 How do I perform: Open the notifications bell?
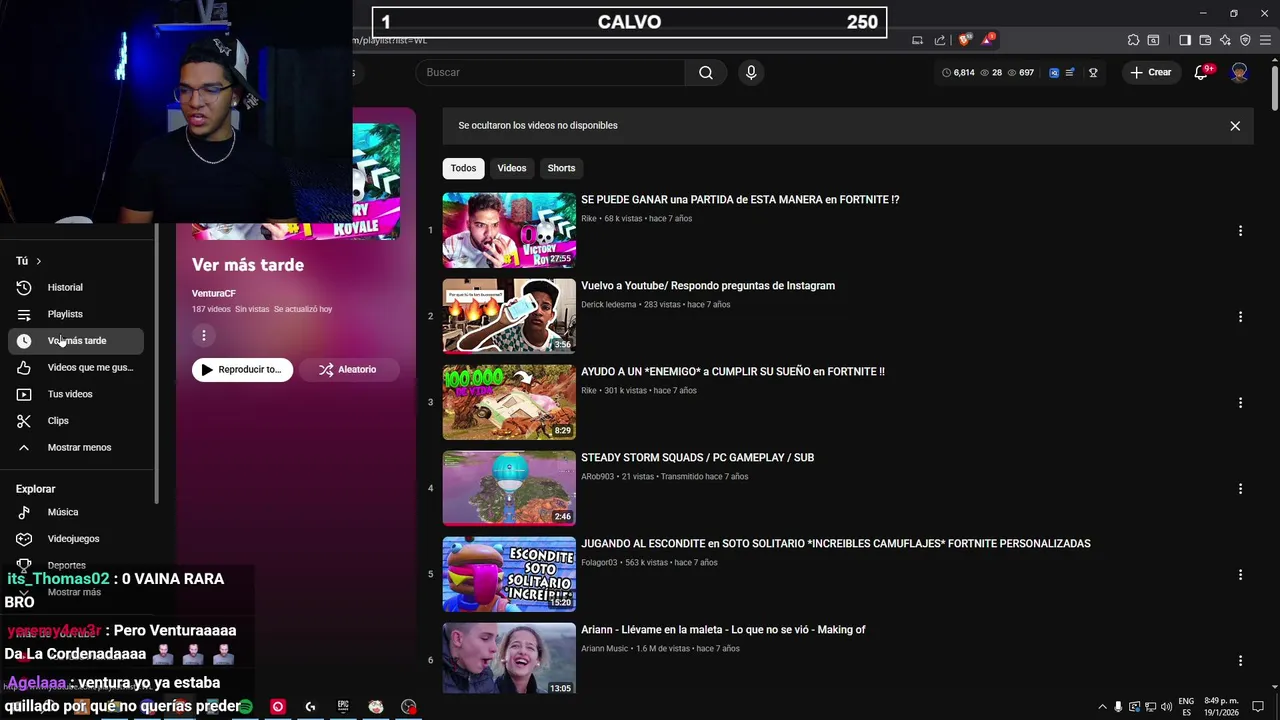pos(1202,72)
